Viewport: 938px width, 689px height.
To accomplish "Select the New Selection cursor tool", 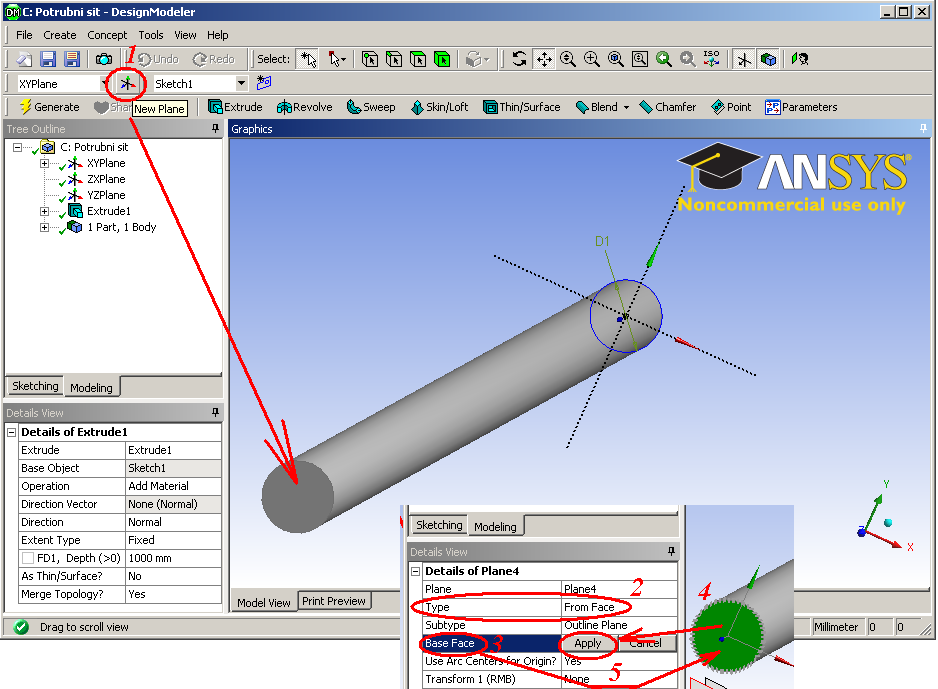I will [309, 59].
